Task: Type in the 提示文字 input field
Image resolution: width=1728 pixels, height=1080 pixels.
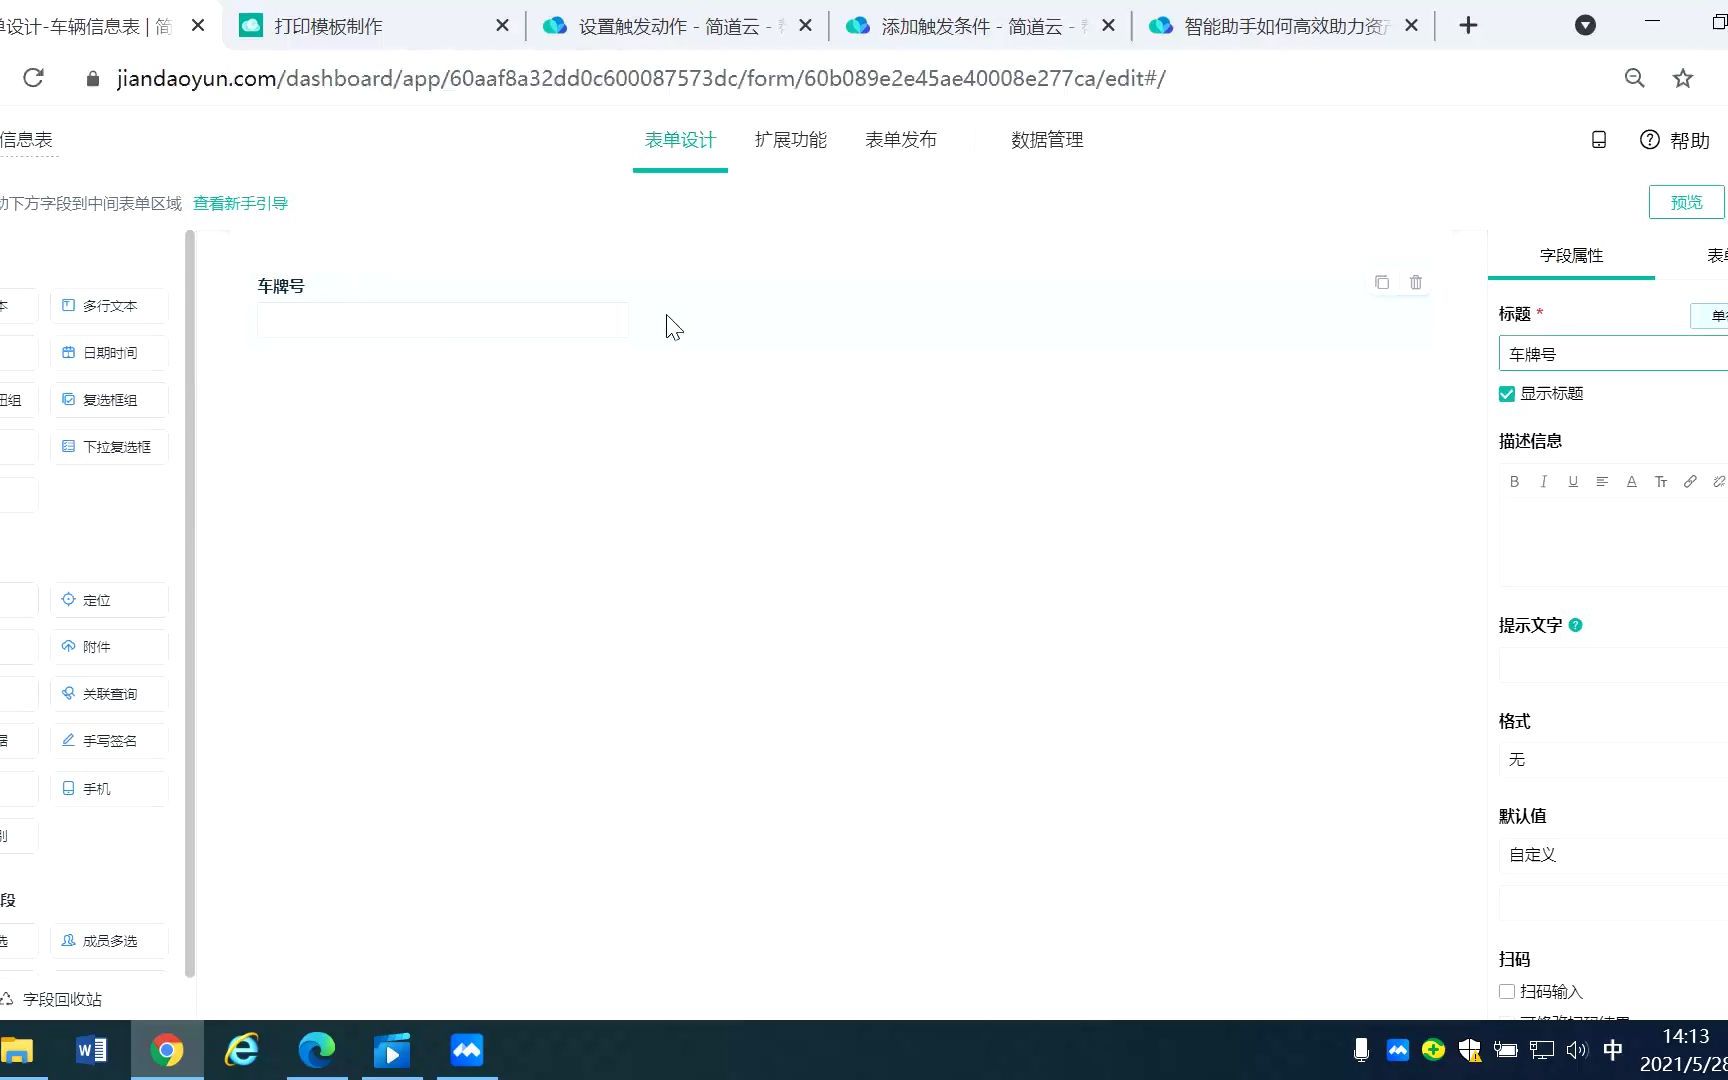Action: pyautogui.click(x=1612, y=664)
